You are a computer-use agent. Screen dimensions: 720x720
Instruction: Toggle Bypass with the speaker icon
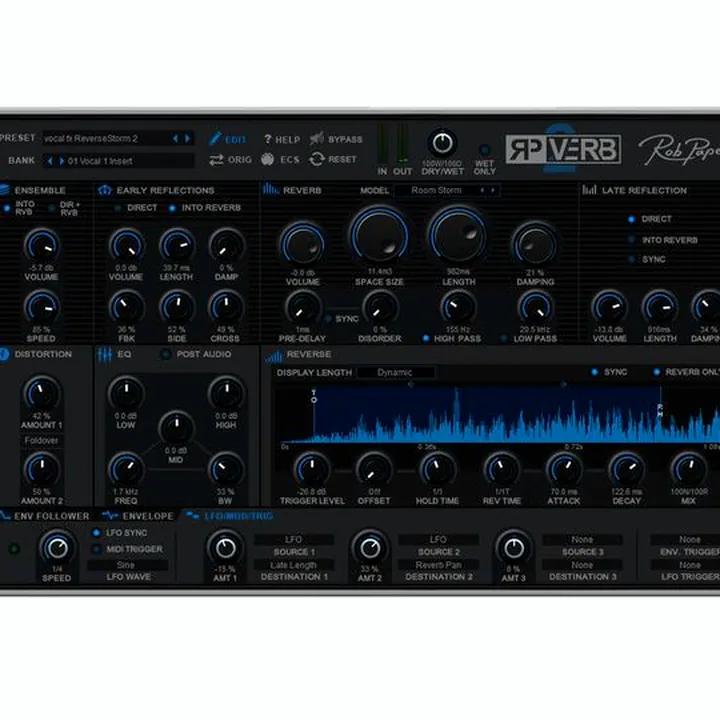316,138
